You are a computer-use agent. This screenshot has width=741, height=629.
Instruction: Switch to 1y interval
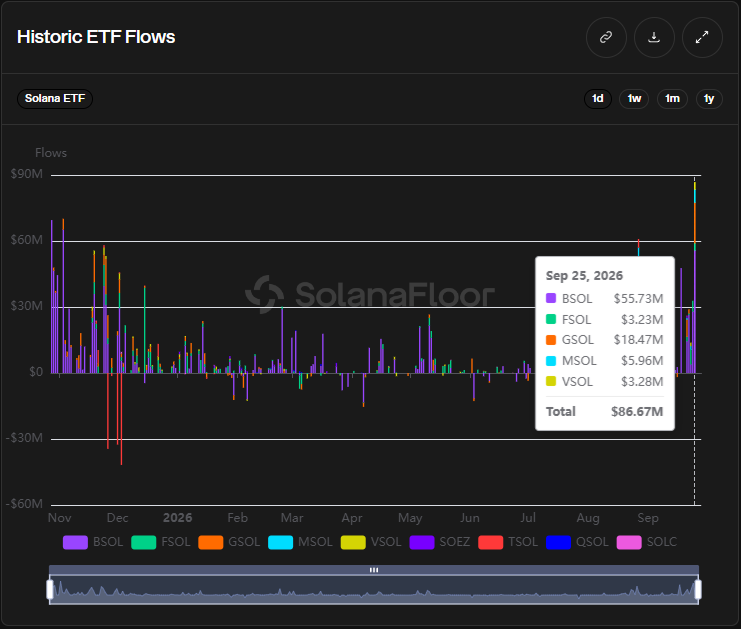click(709, 99)
